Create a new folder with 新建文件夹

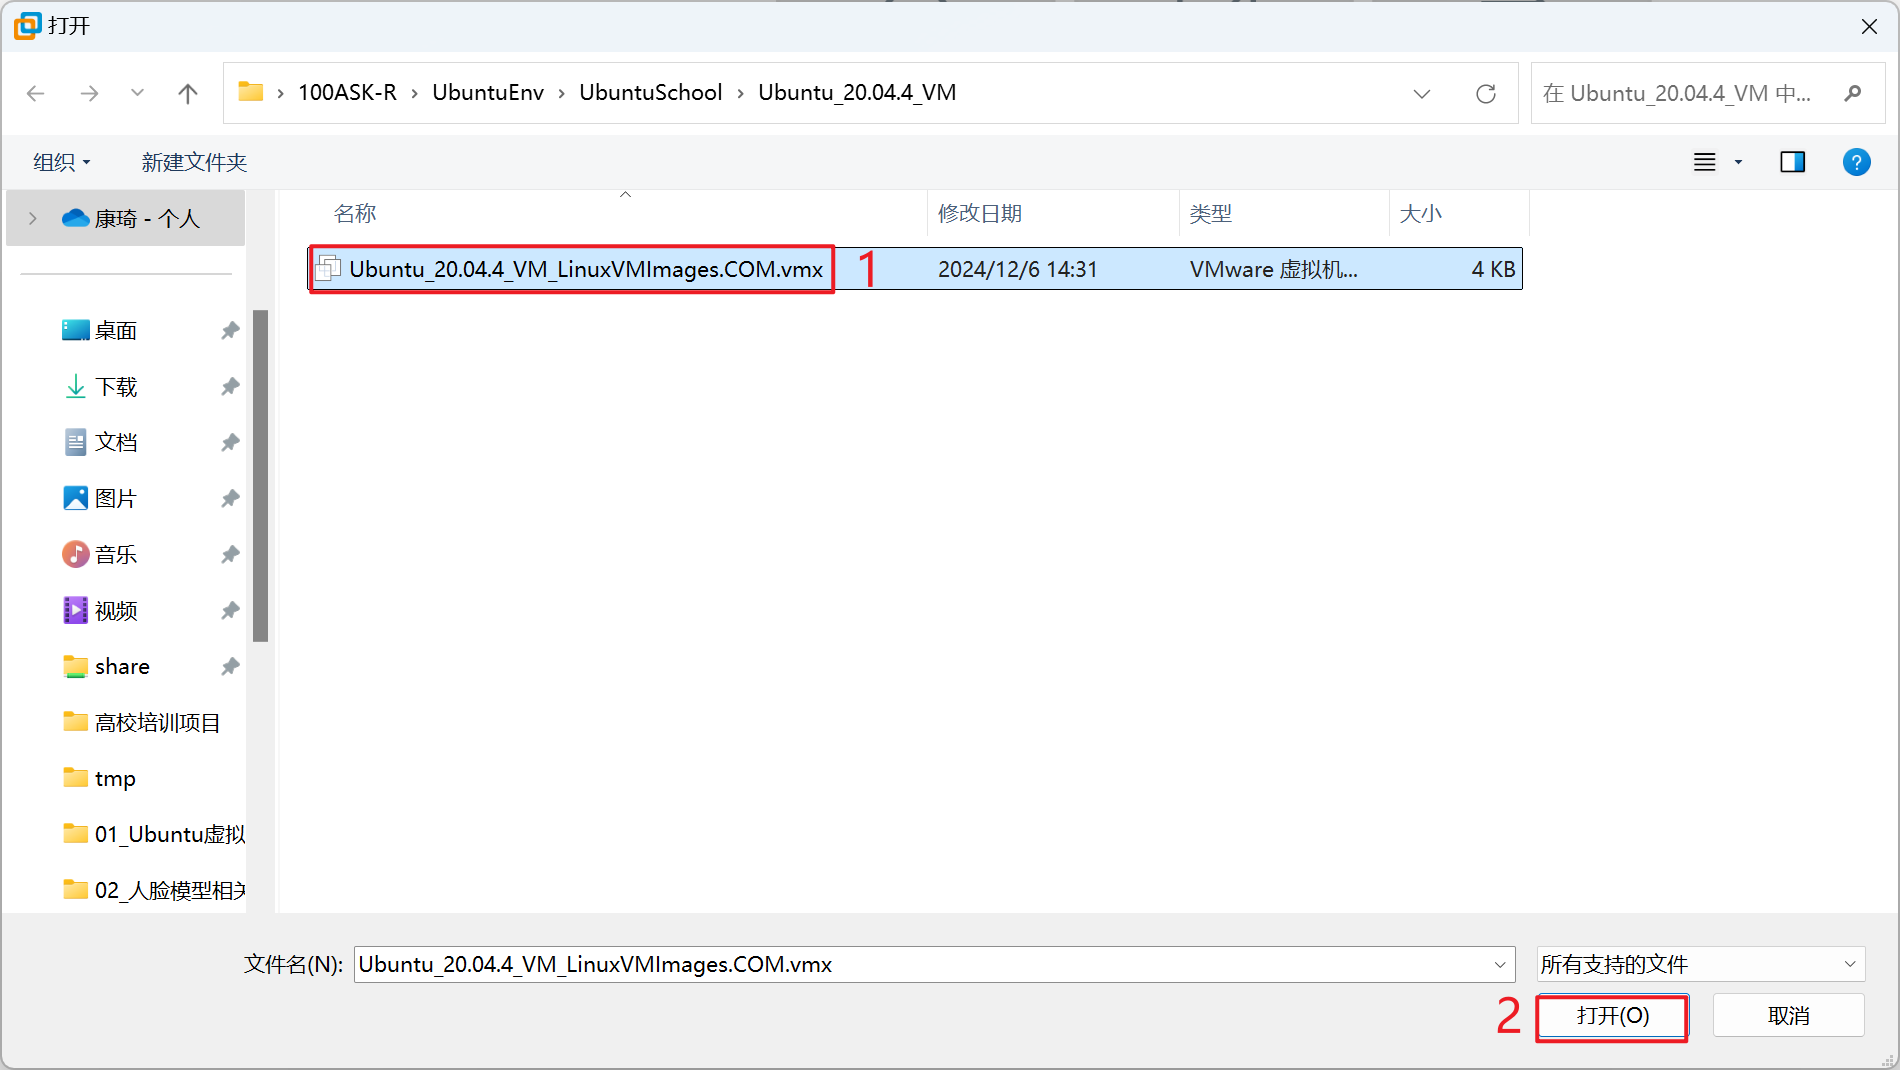[194, 162]
